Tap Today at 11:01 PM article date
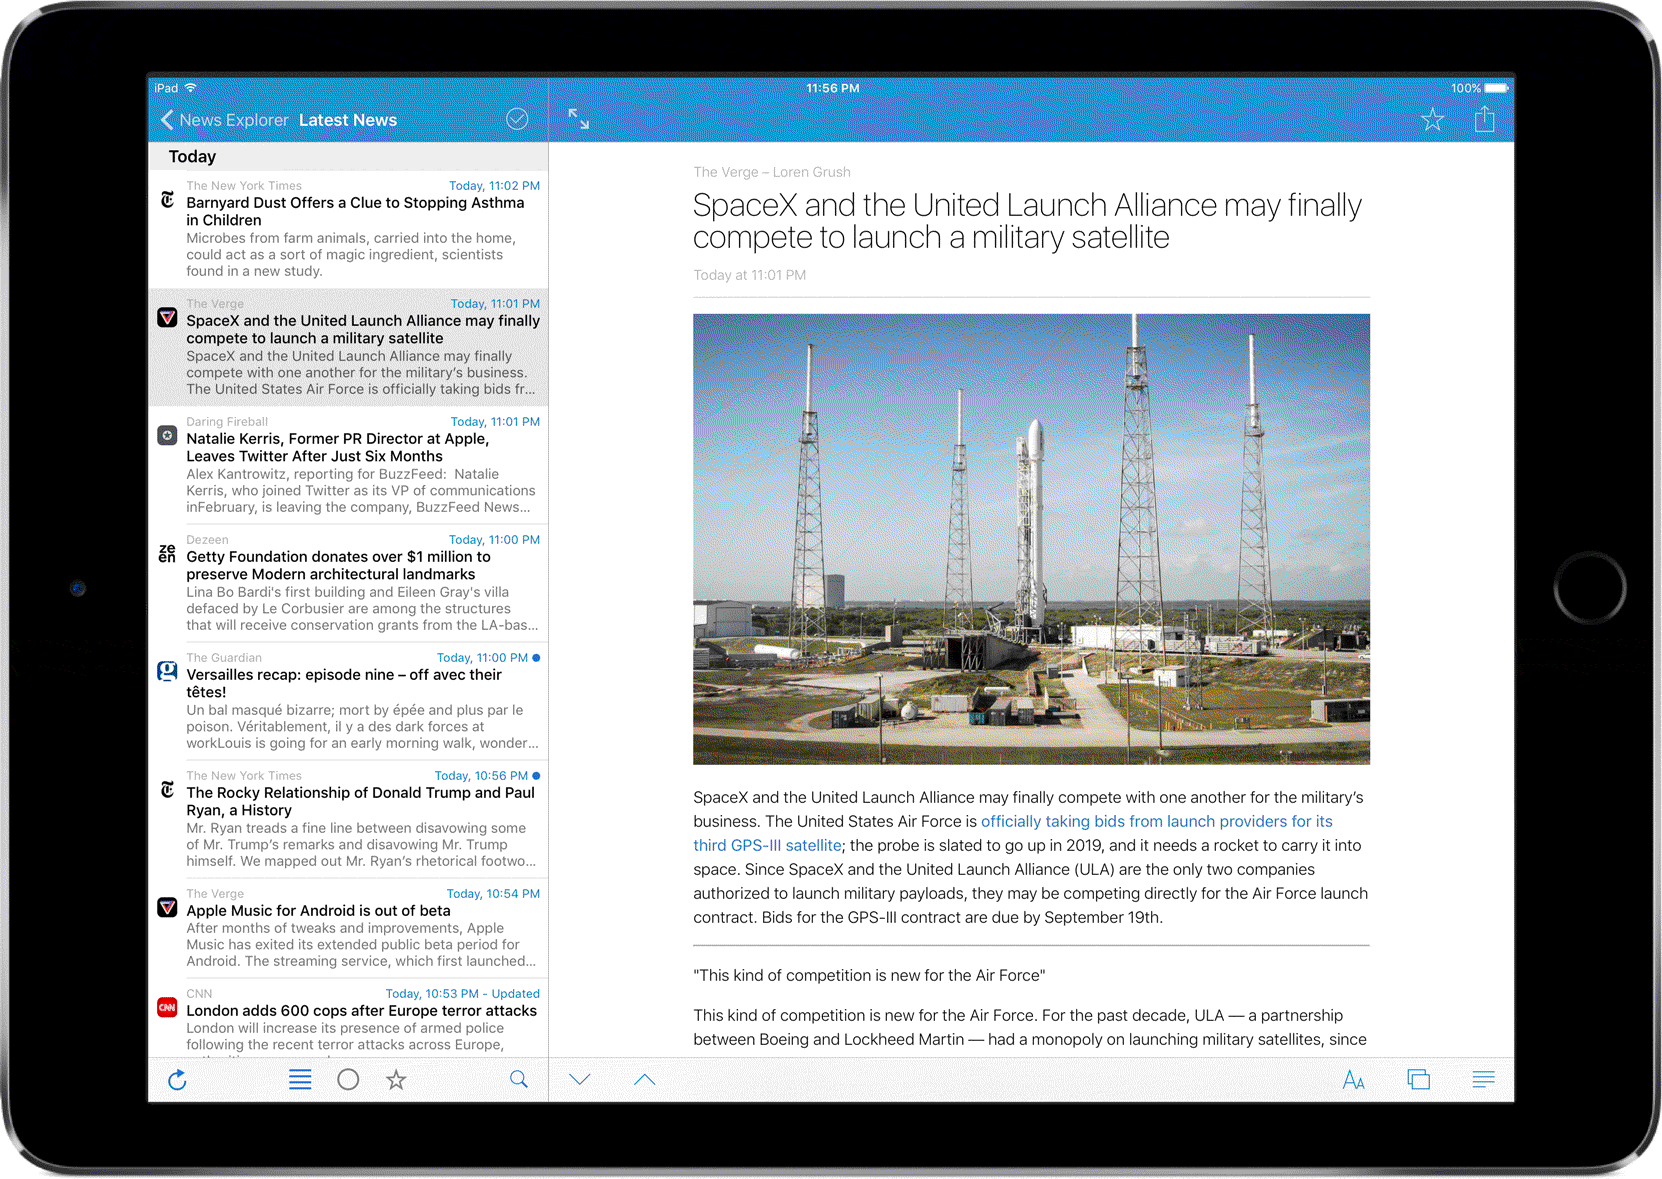This screenshot has width=1662, height=1179. tap(750, 275)
